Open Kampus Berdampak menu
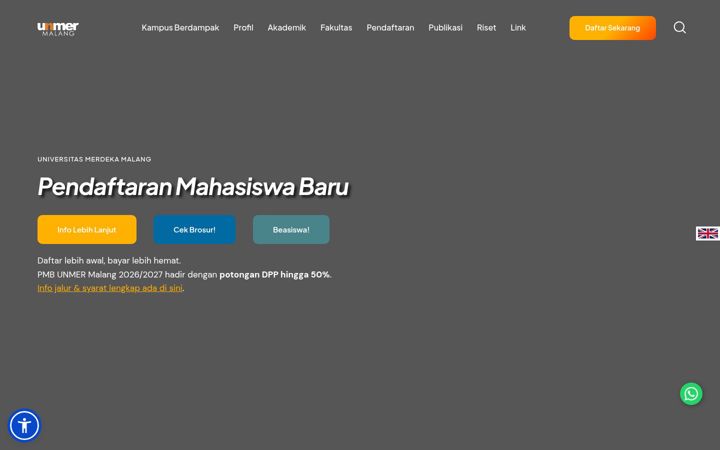 pos(180,28)
